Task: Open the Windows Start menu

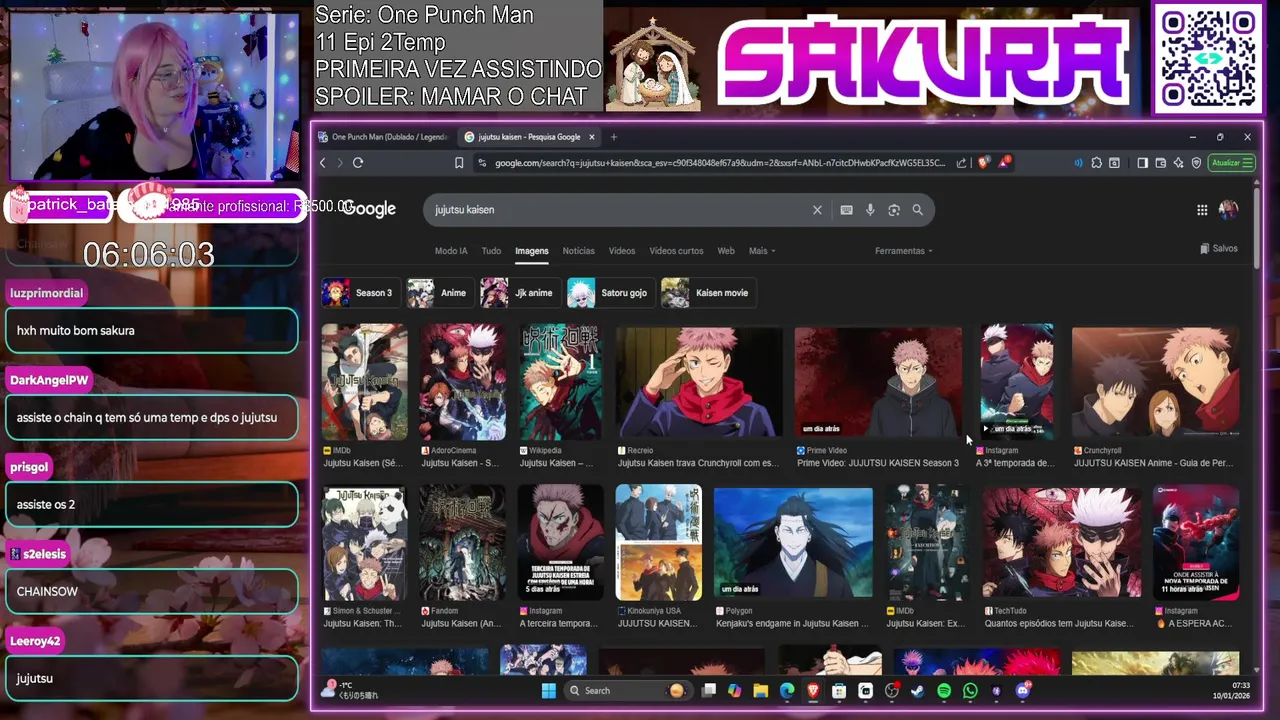Action: tap(548, 691)
